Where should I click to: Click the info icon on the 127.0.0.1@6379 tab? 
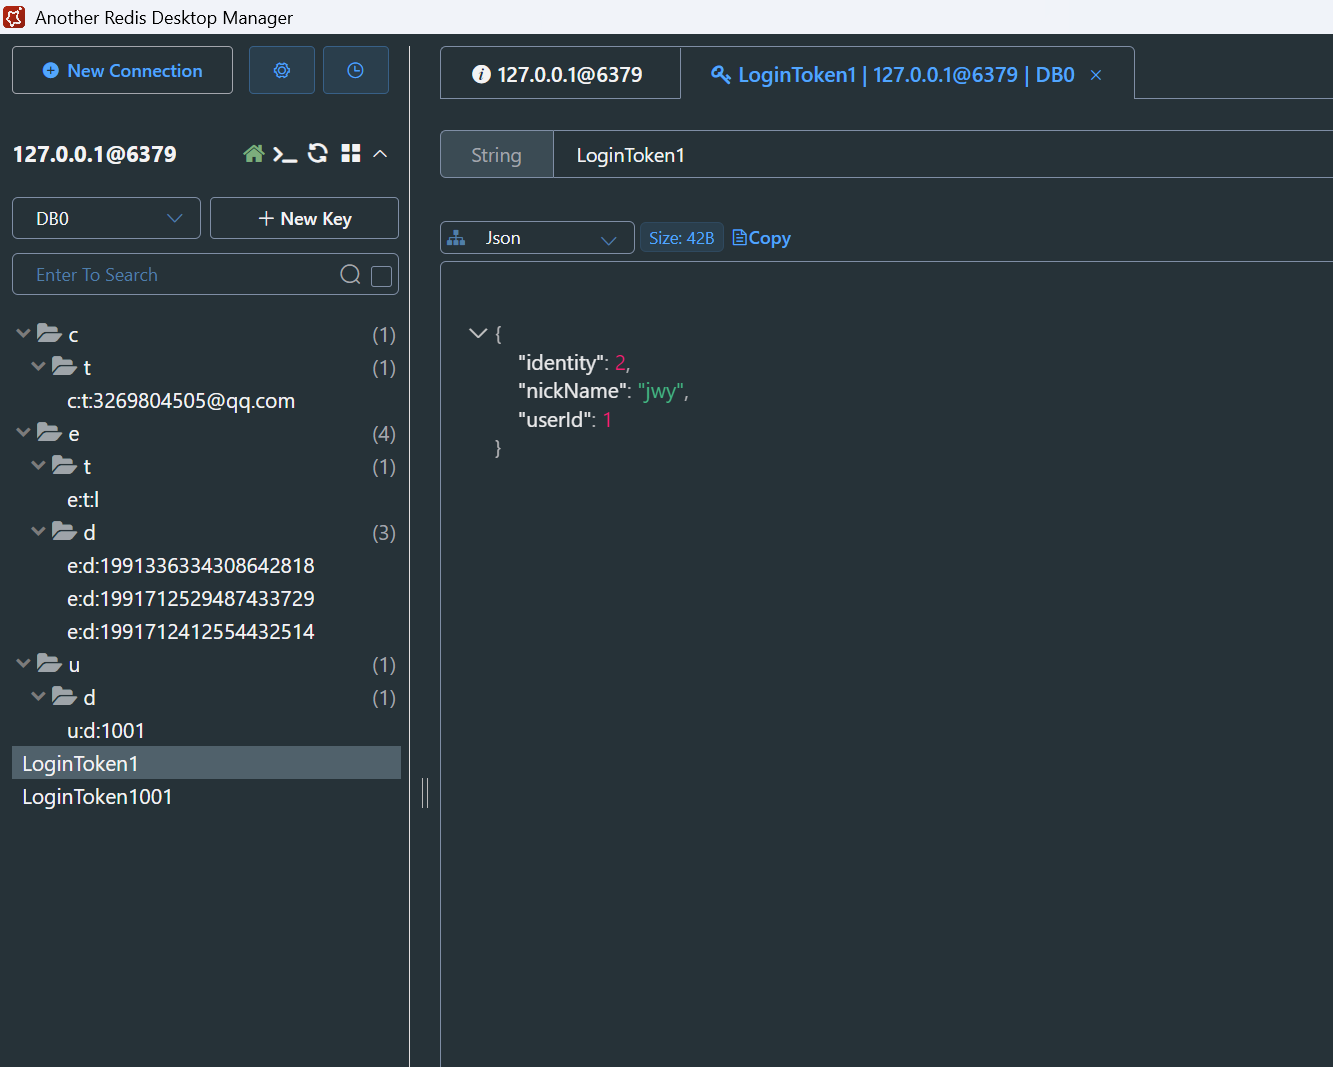point(481,74)
